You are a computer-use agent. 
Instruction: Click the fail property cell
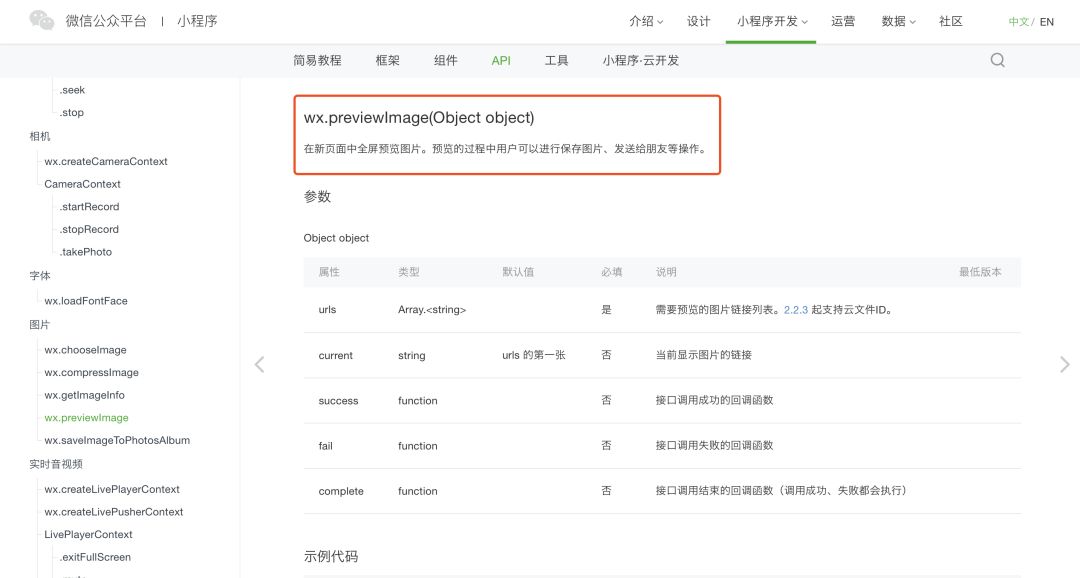[325, 446]
